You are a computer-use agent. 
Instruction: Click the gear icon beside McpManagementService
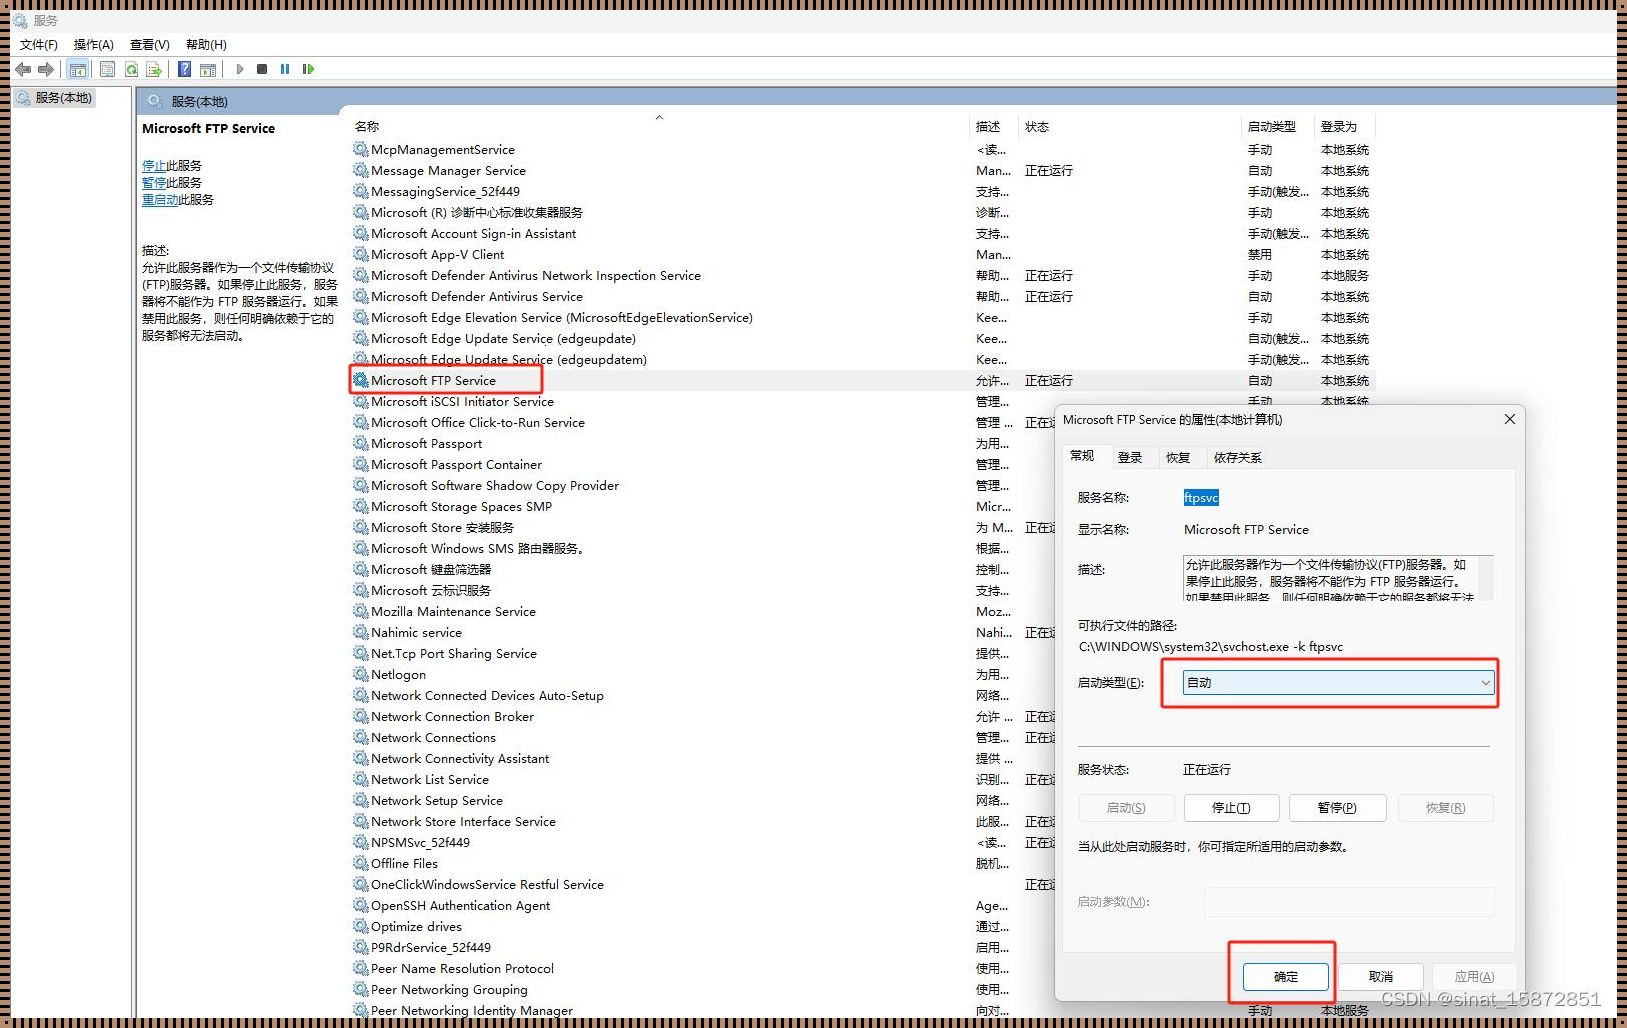(361, 149)
